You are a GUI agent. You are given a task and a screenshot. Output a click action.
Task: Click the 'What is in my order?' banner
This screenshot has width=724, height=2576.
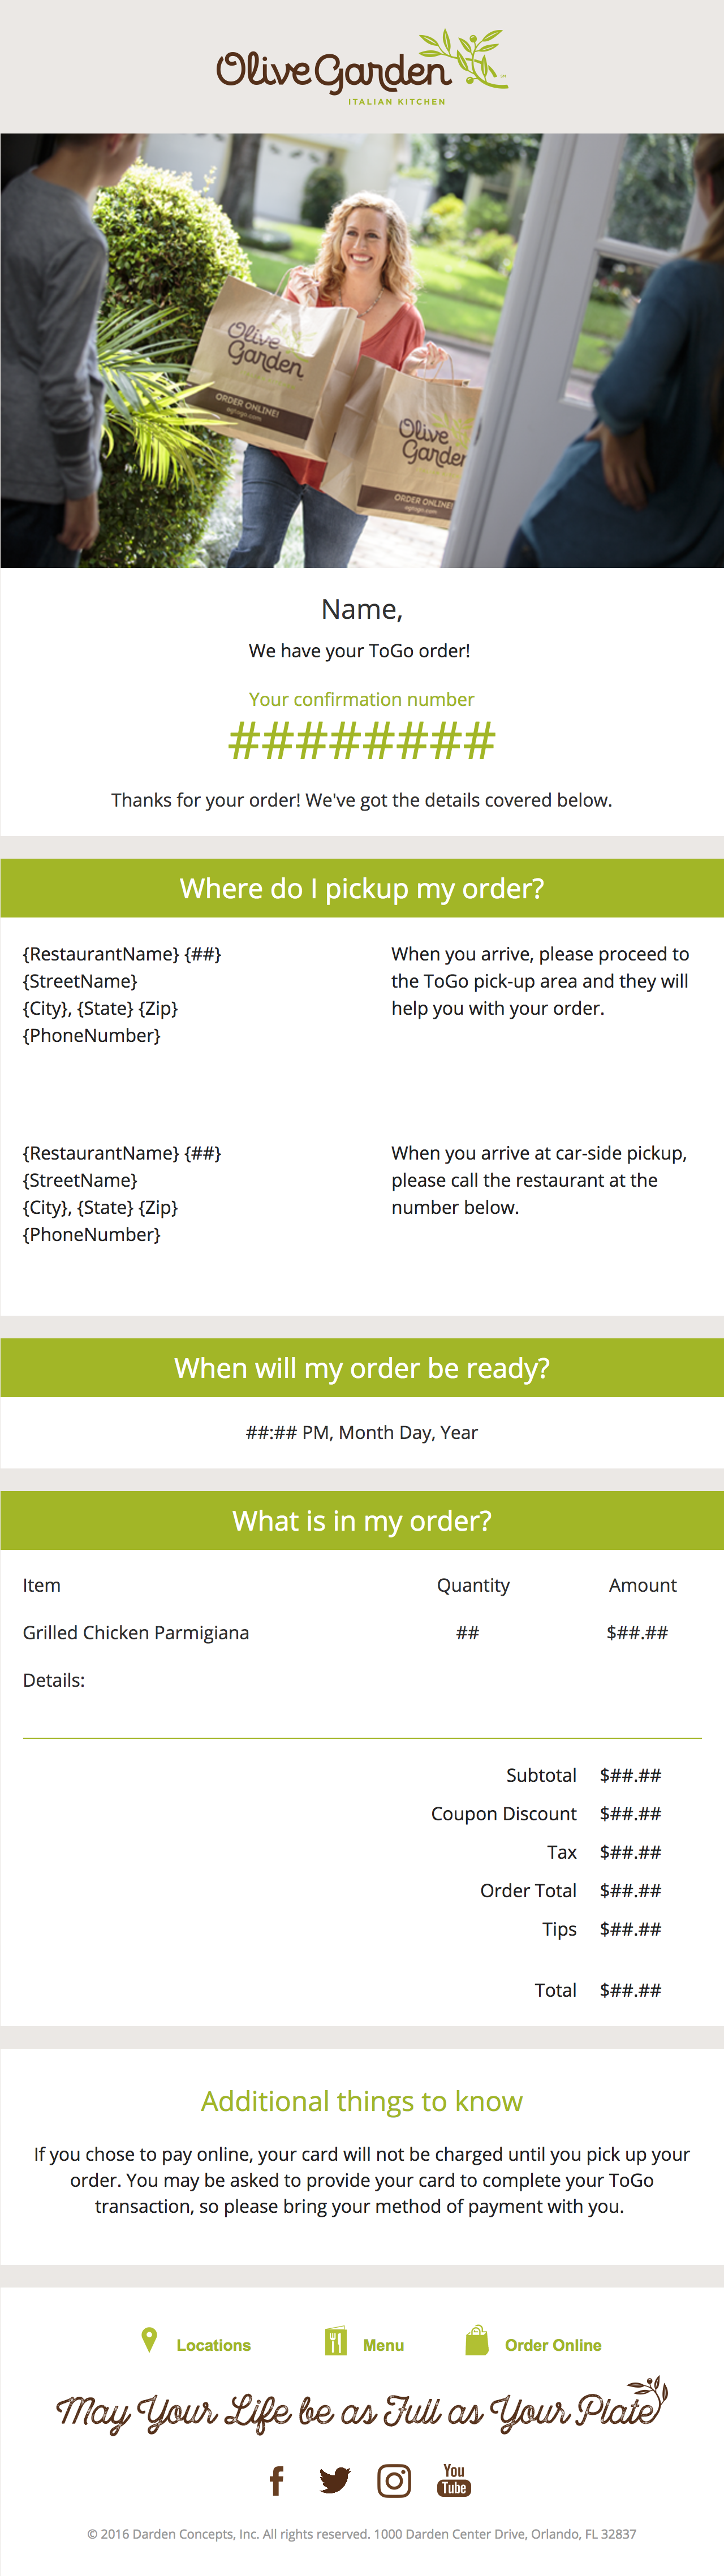pyautogui.click(x=362, y=1520)
